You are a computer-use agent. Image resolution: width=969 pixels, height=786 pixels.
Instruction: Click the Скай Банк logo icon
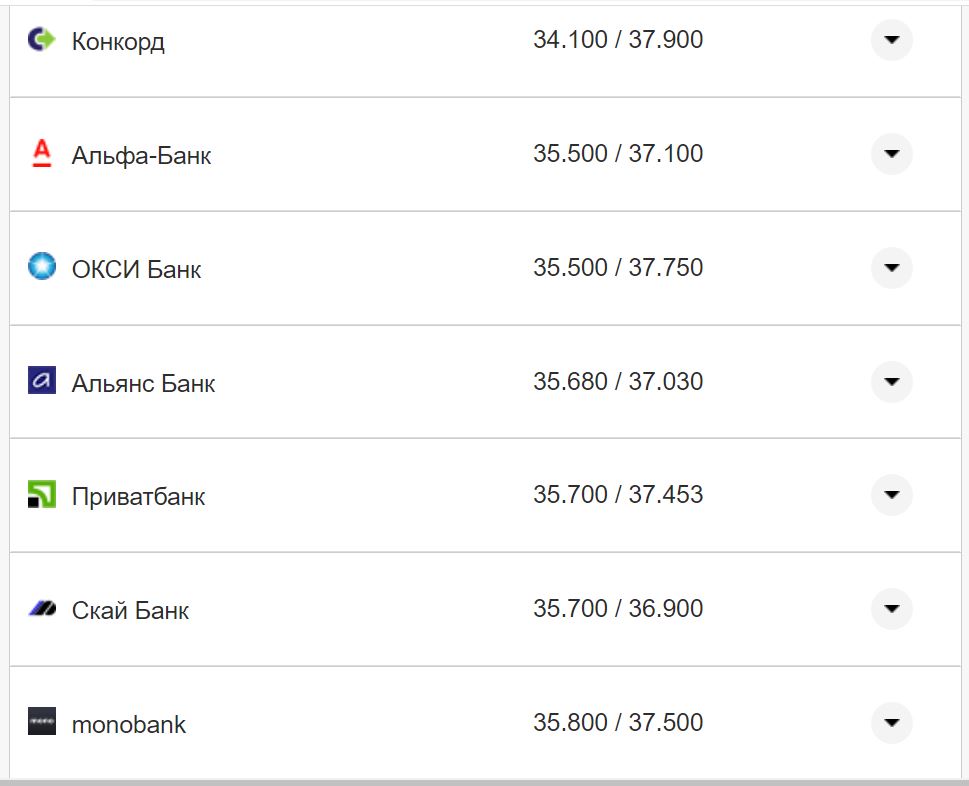pyautogui.click(x=41, y=608)
